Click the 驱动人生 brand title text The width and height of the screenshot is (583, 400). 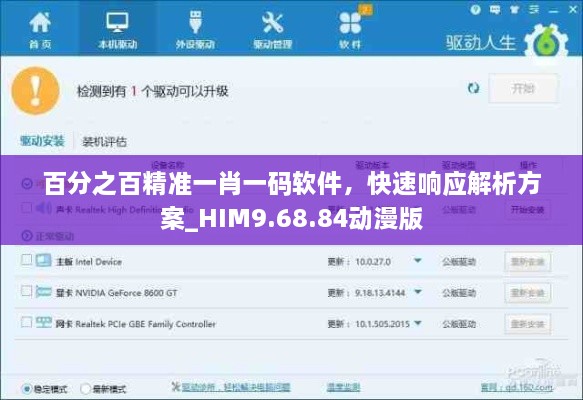tap(481, 43)
